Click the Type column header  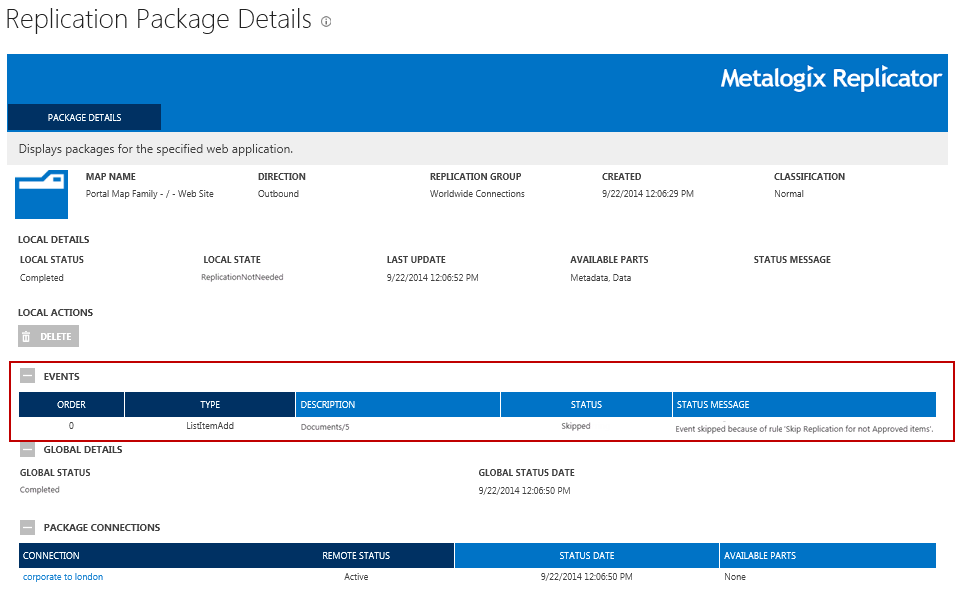coord(210,405)
